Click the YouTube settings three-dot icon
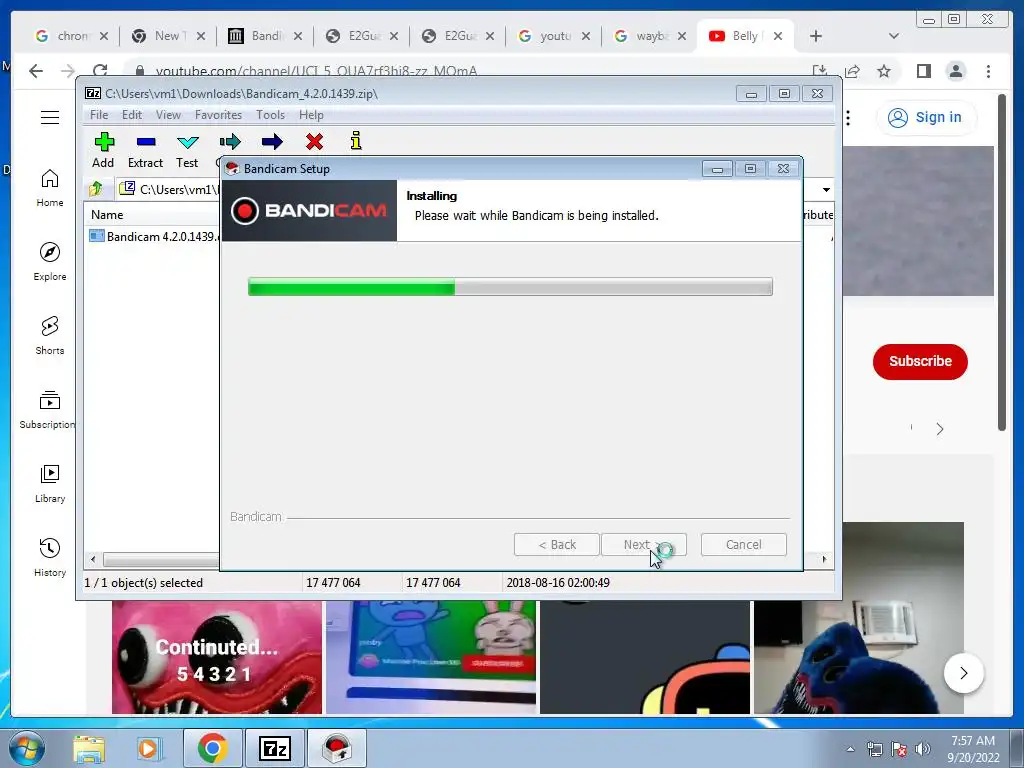 pyautogui.click(x=848, y=118)
